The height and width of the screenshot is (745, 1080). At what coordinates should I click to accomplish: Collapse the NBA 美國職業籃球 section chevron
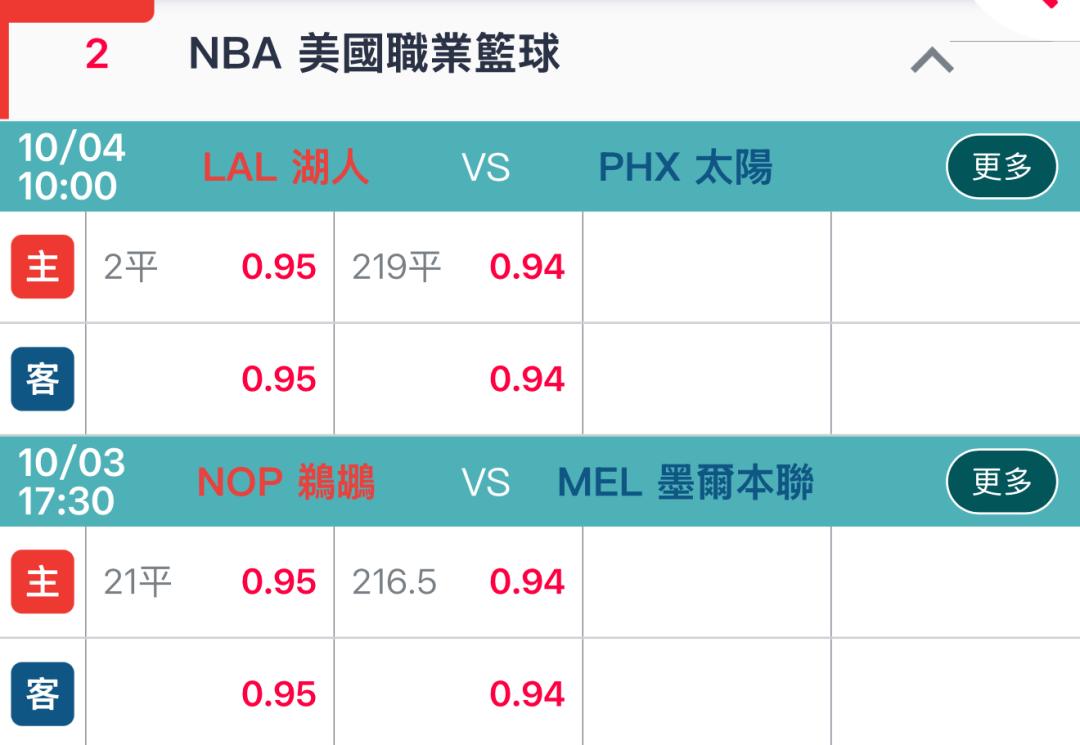point(932,62)
